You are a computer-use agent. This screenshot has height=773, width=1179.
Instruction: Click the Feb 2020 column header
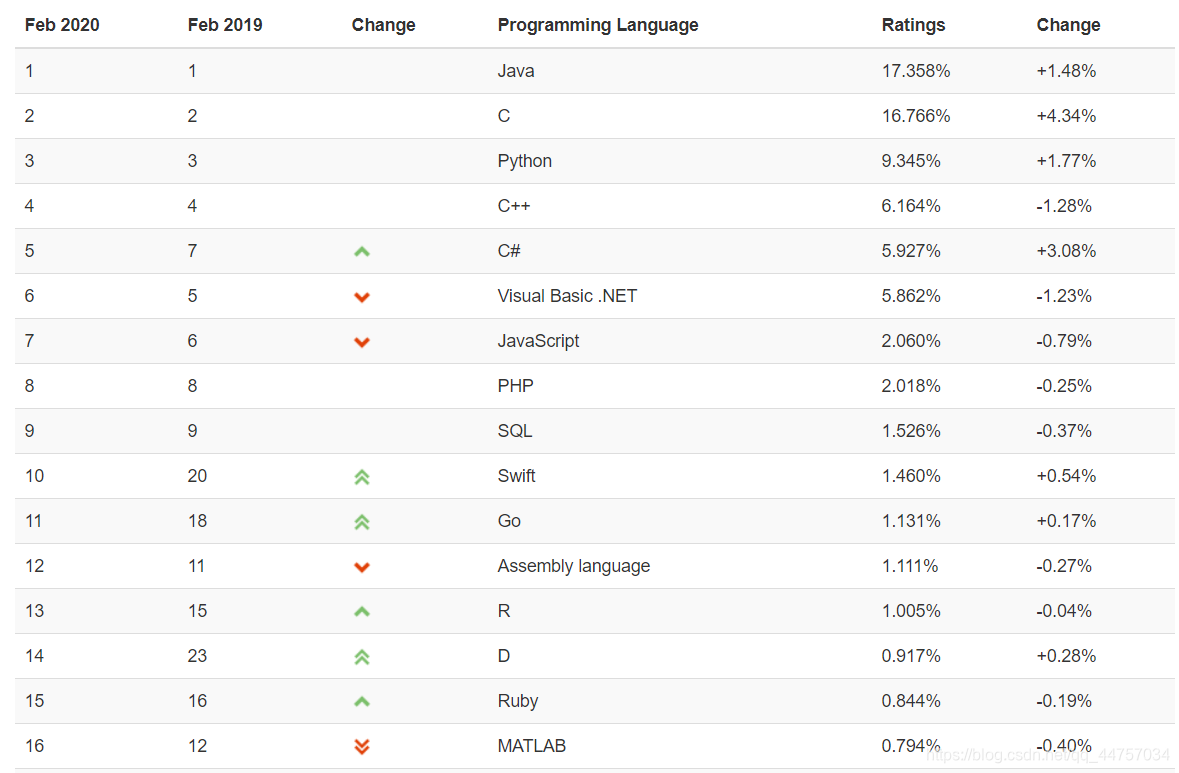tap(62, 25)
